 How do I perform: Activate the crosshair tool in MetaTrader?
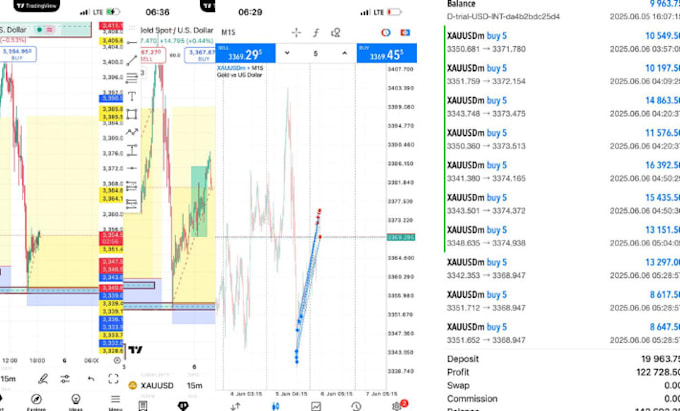pos(296,33)
